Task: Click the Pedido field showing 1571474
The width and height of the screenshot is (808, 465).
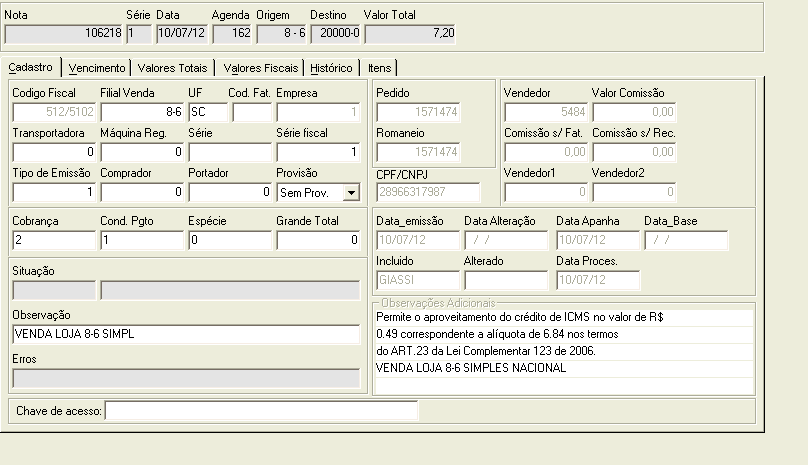Action: [418, 112]
